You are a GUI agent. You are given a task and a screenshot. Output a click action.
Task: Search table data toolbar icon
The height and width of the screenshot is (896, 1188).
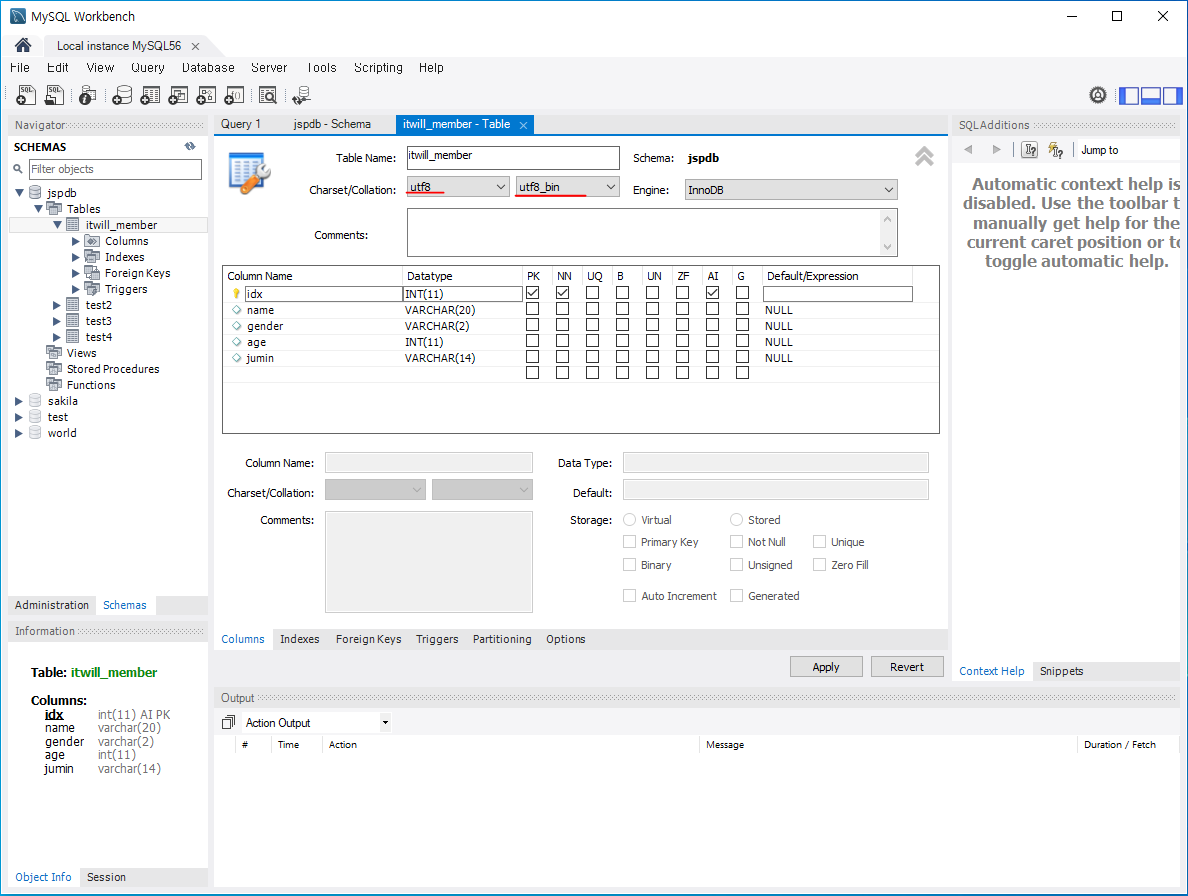point(267,95)
